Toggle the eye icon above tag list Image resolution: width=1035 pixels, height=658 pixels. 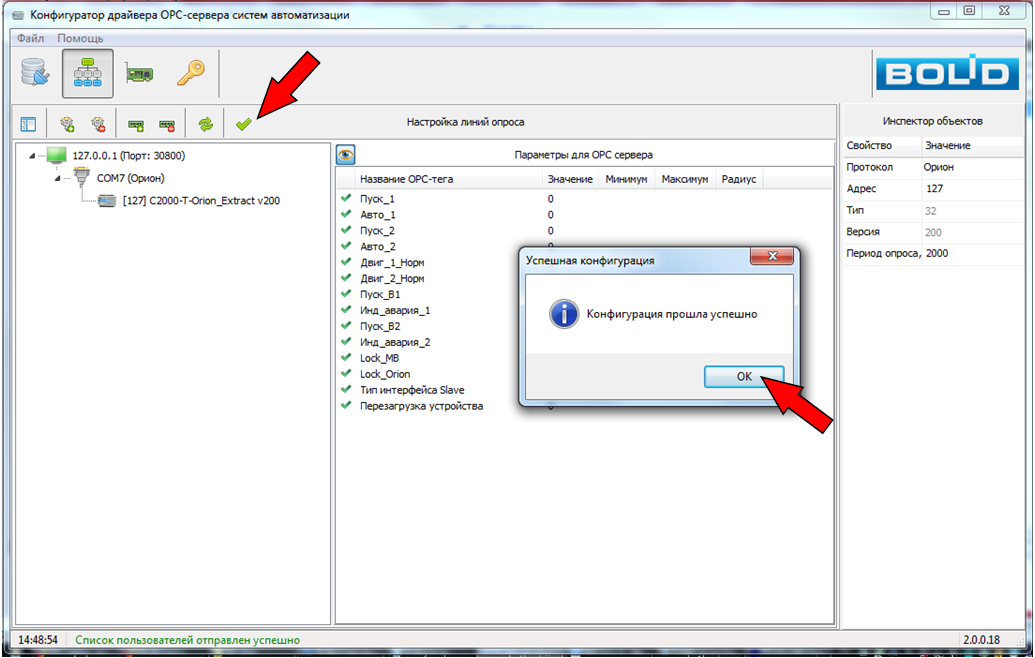[346, 154]
